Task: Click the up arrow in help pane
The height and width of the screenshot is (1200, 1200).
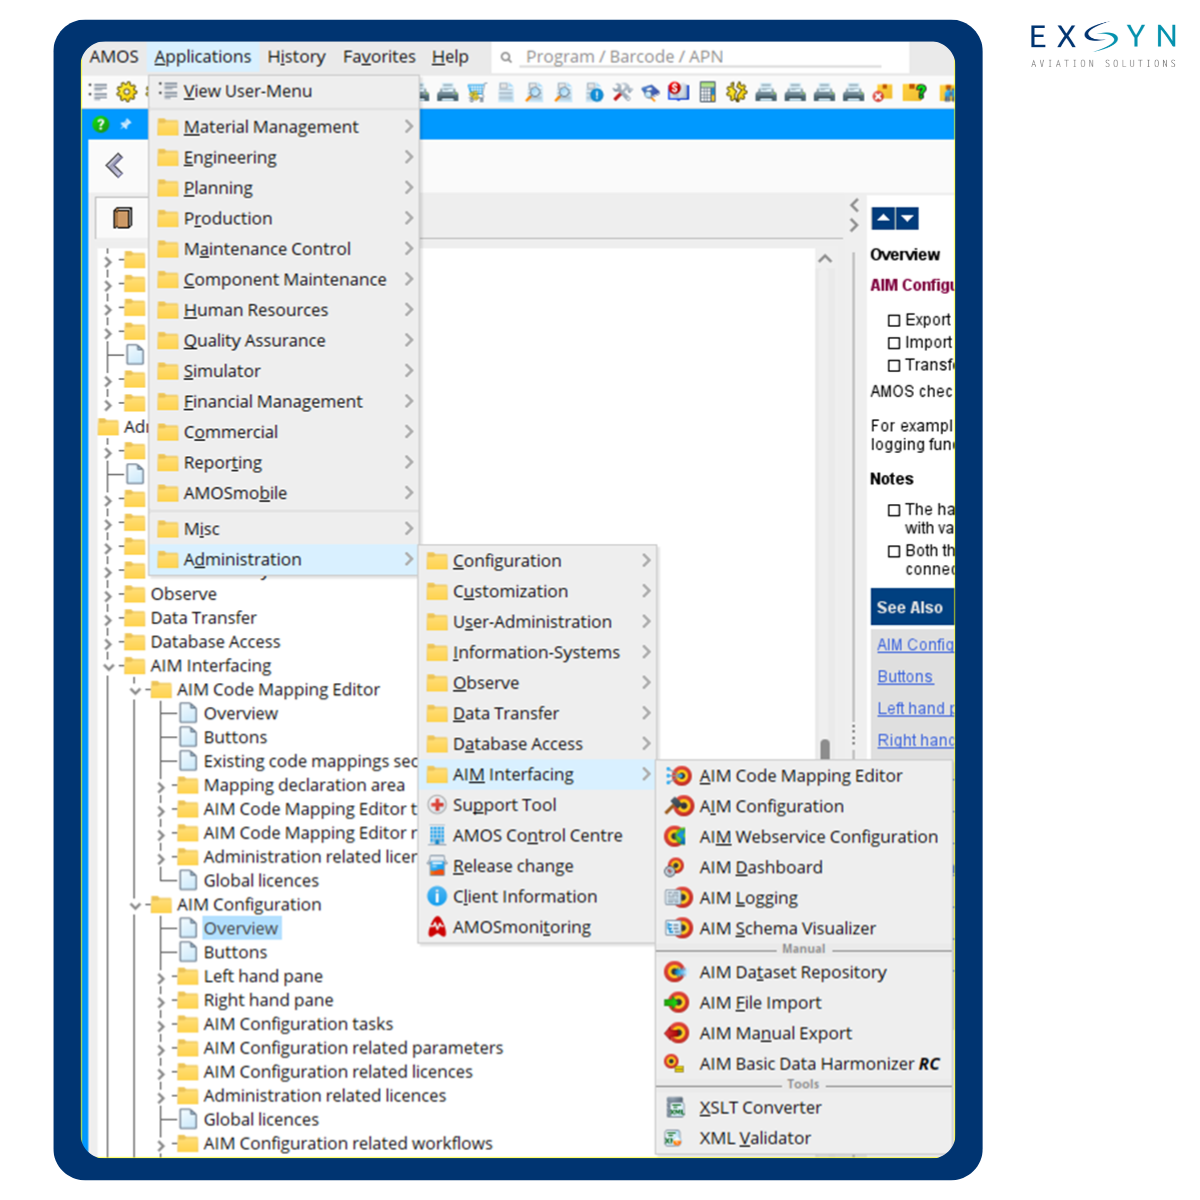Action: (883, 218)
